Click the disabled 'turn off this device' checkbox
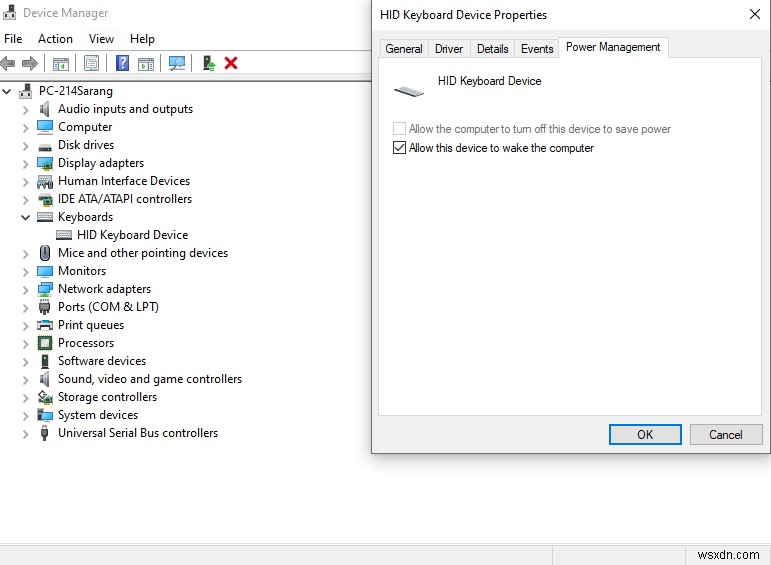 coord(399,129)
